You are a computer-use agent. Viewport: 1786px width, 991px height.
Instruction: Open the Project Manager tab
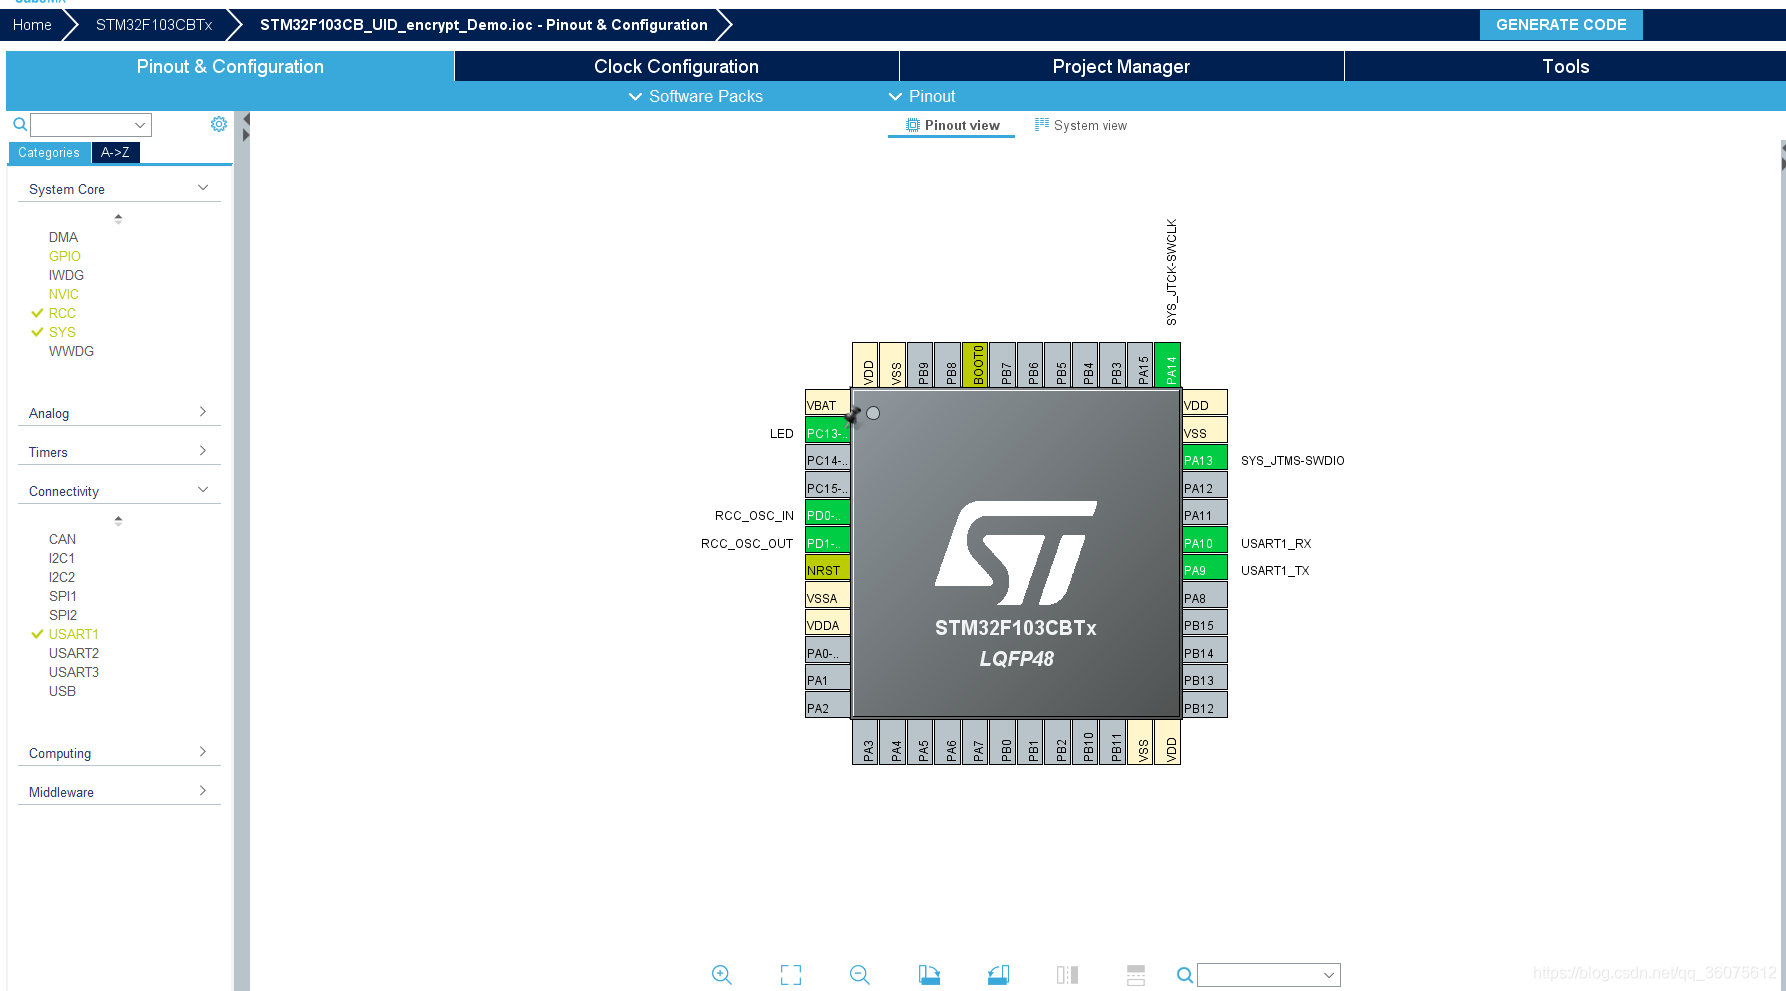pyautogui.click(x=1120, y=66)
